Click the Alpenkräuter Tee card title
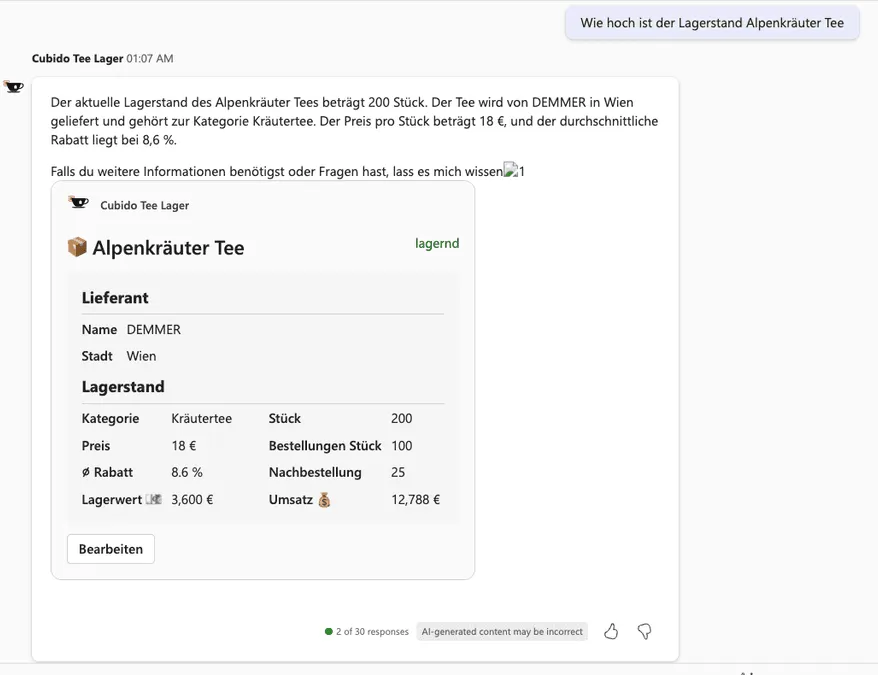 168,248
